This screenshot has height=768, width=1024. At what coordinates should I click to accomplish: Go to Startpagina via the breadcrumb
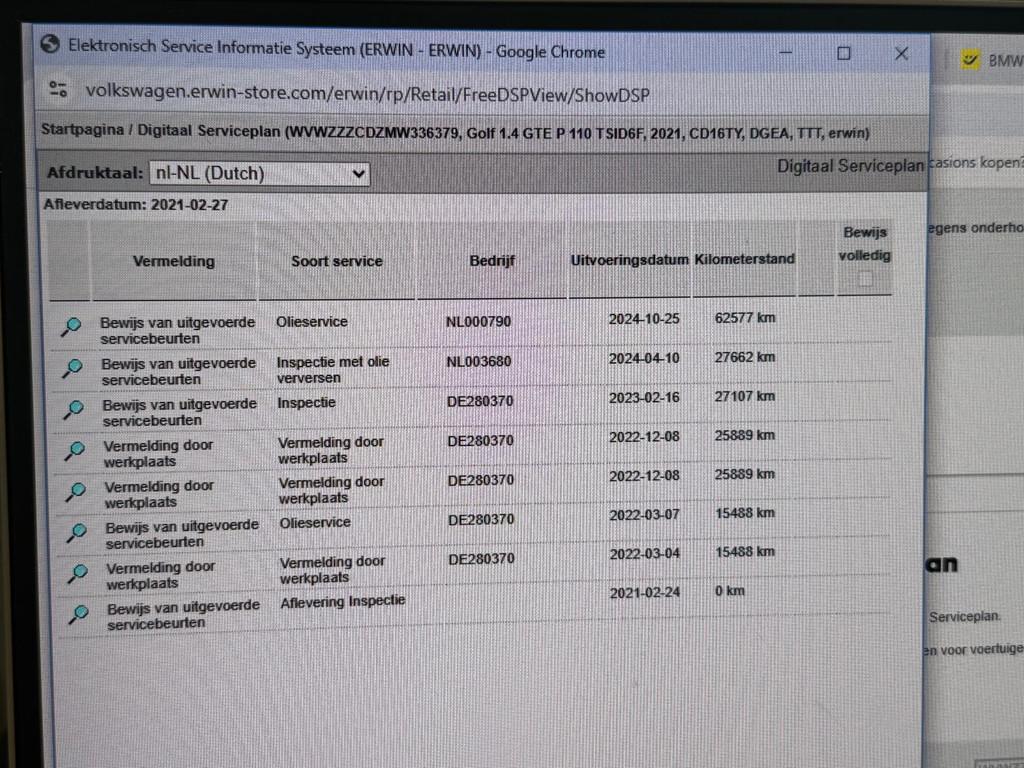pos(84,131)
